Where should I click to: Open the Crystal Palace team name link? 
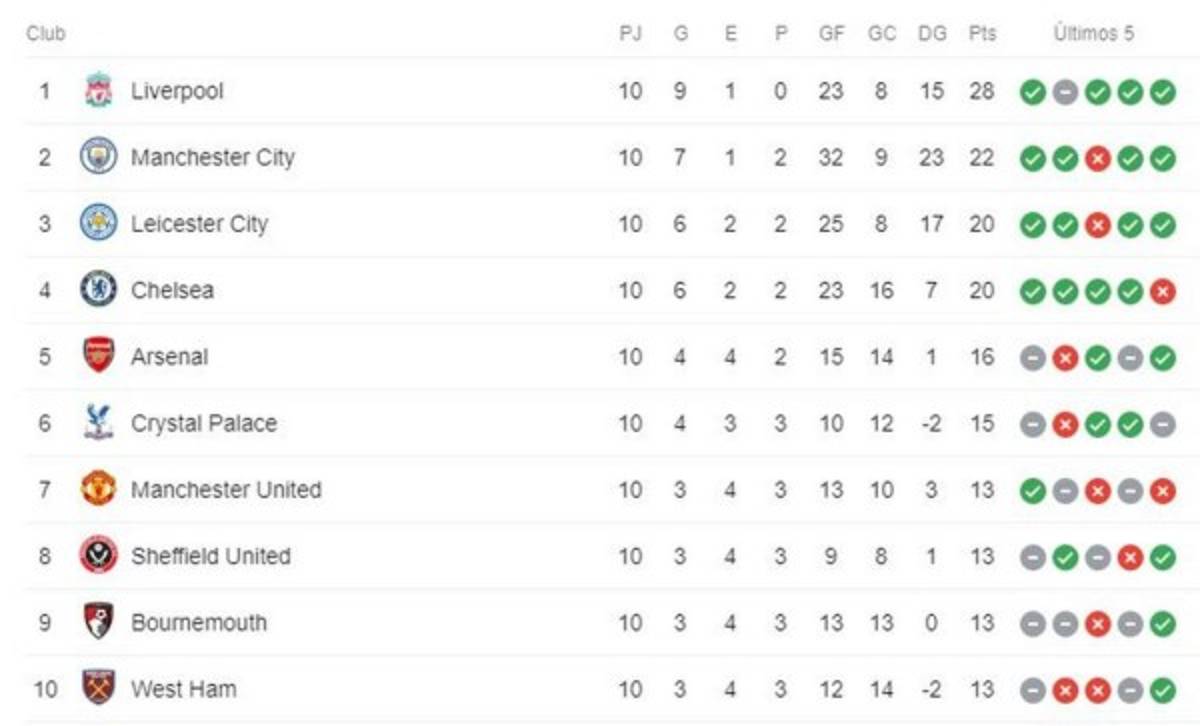click(x=203, y=423)
